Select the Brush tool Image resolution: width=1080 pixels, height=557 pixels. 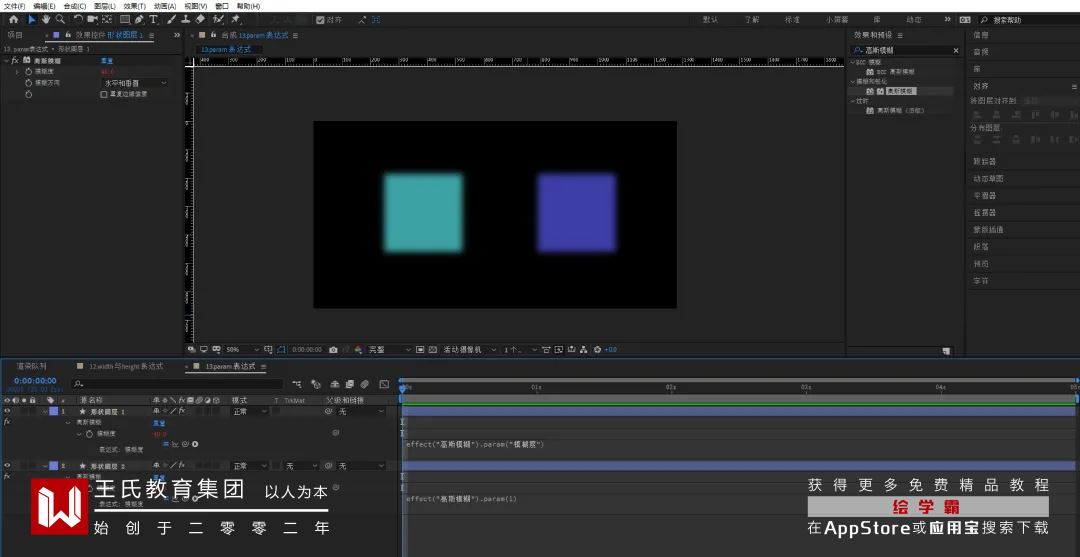[172, 19]
